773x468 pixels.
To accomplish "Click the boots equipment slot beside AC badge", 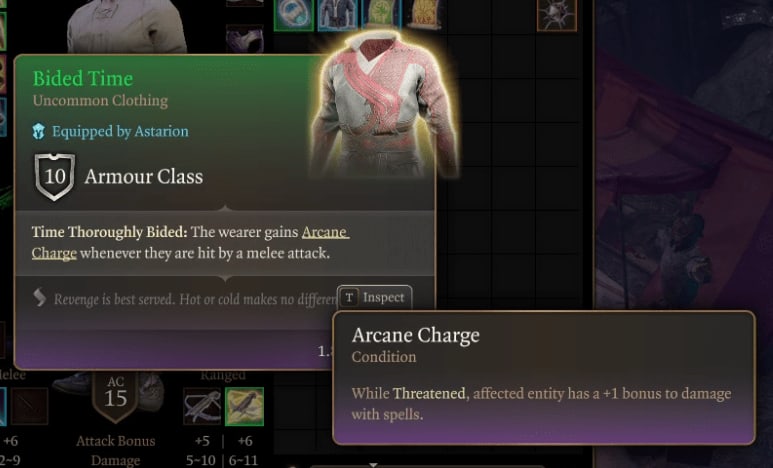I will pos(72,383).
